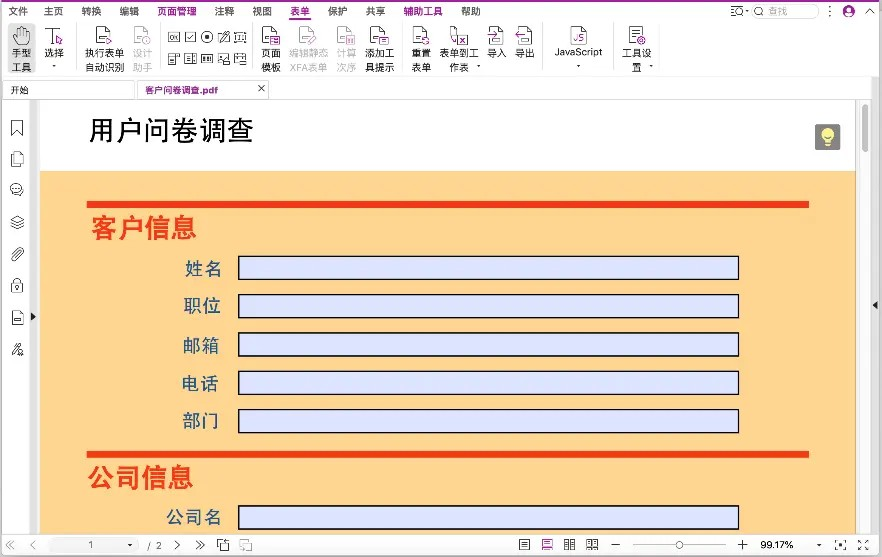Close the 客户问卷调查.pdf tab
Screen dimensions: 882x557
[x=261, y=88]
